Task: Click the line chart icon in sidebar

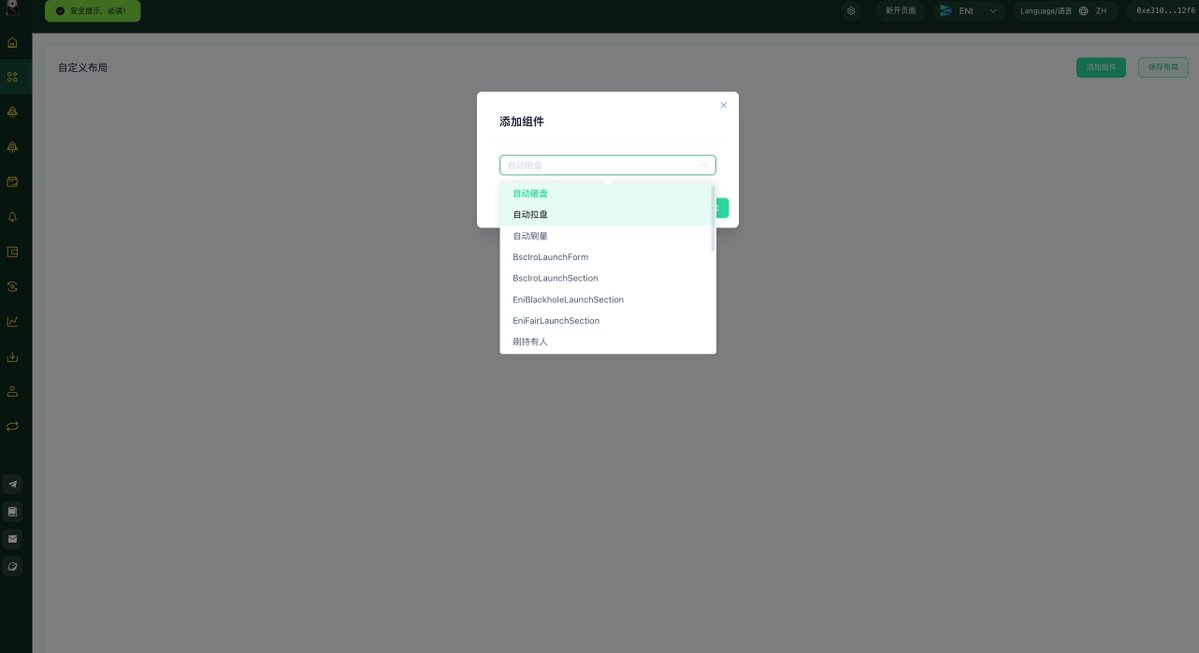Action: [x=12, y=322]
